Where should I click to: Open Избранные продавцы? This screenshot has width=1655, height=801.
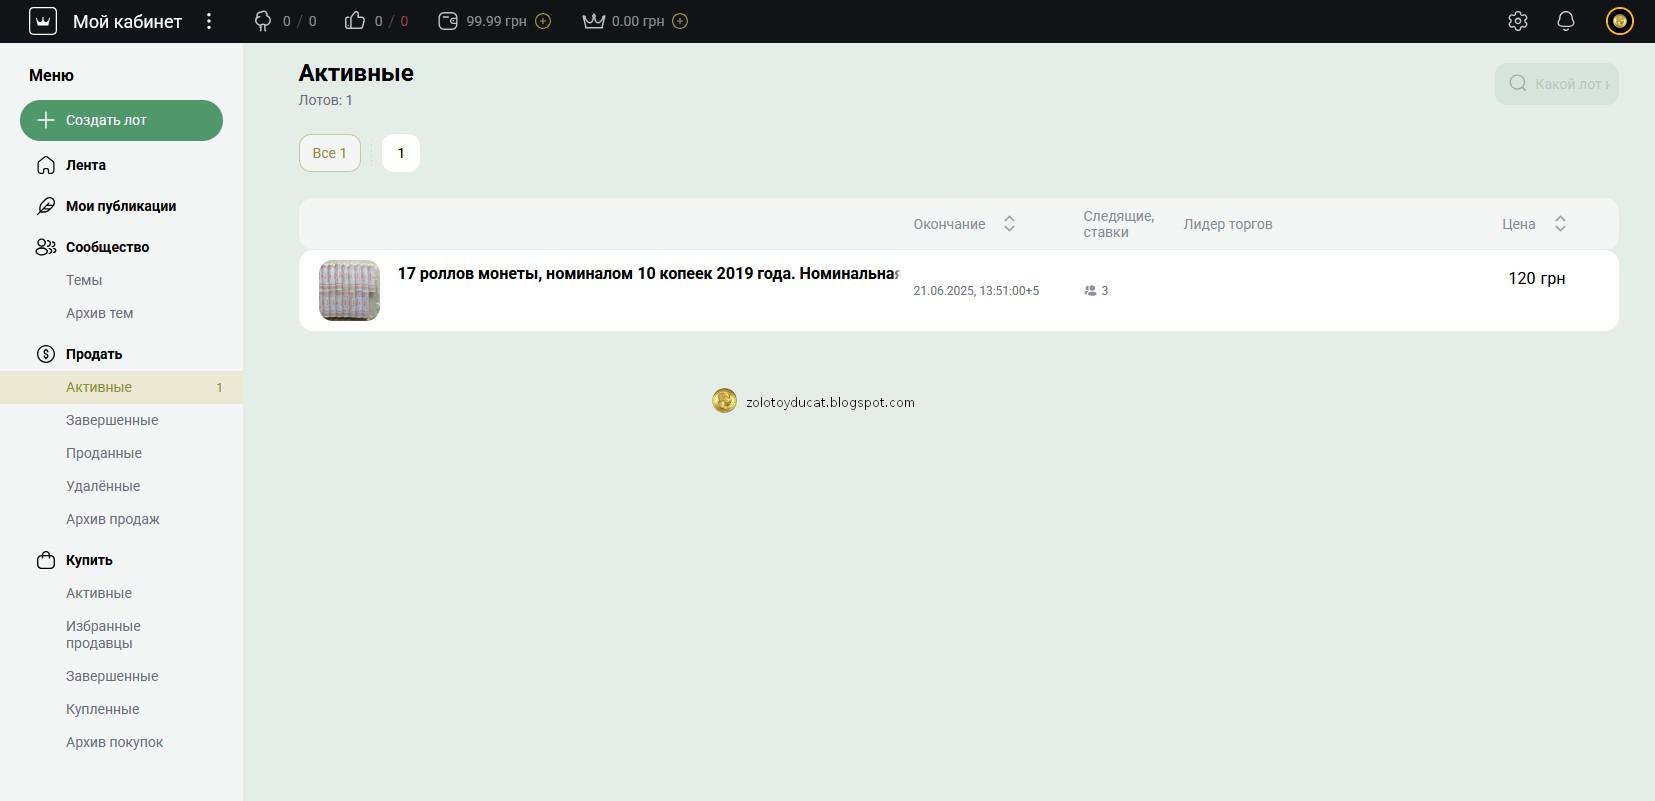[x=103, y=634]
